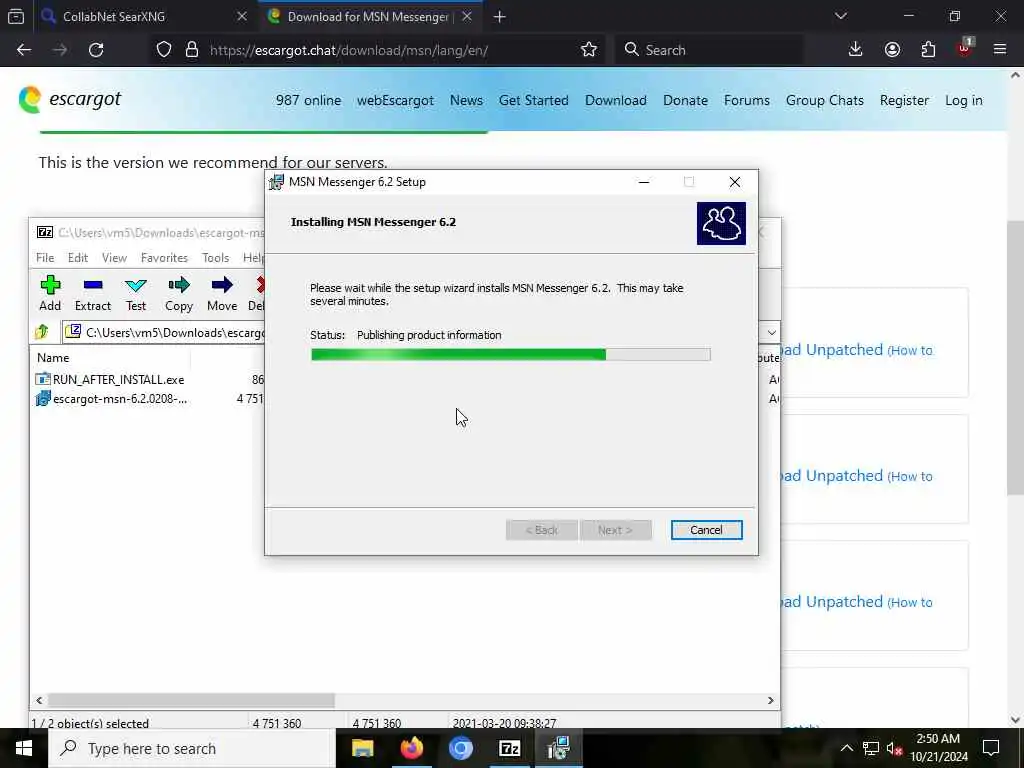Click the site padlock icon

tap(192, 50)
